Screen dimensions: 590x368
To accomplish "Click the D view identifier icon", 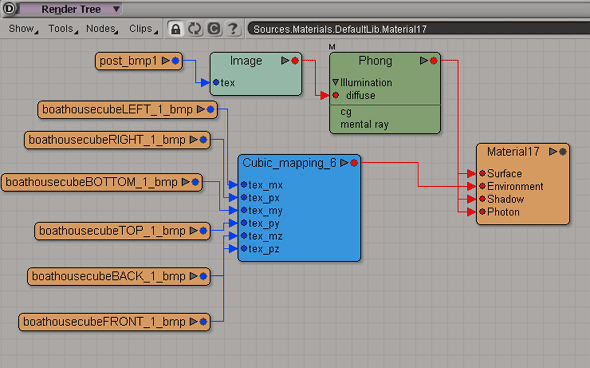I will tap(9, 8).
